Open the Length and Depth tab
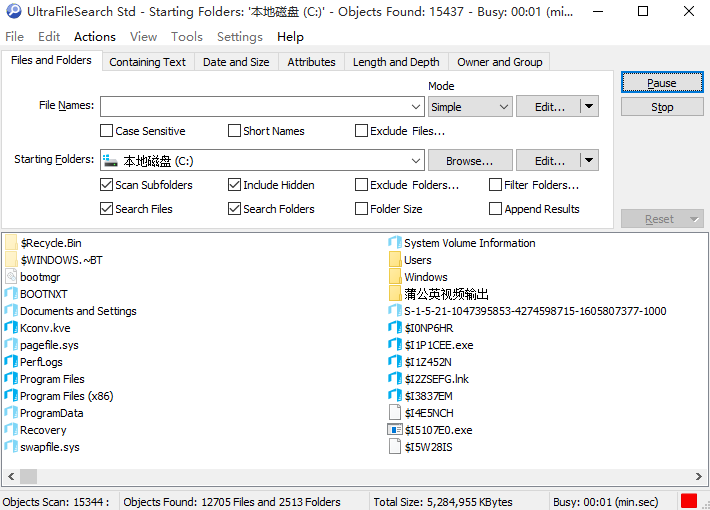 pos(396,62)
